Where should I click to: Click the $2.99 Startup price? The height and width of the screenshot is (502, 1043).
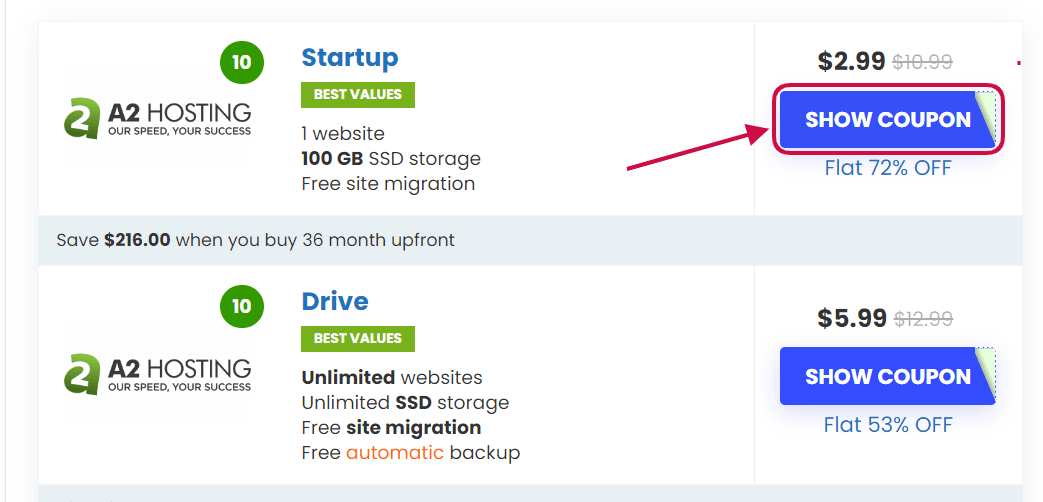851,62
